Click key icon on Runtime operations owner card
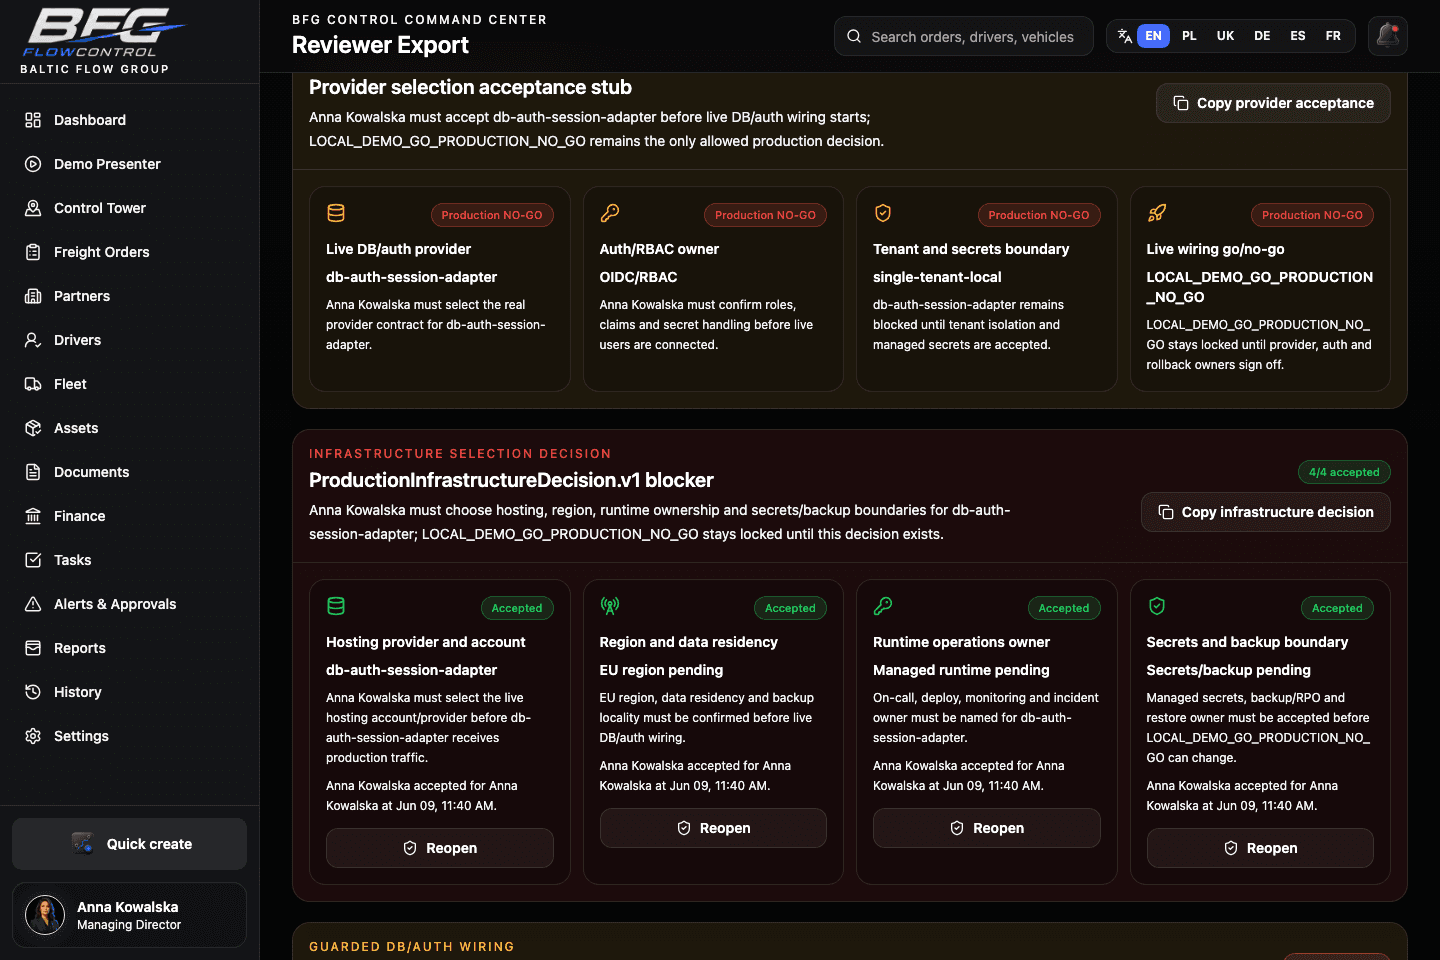 tap(883, 606)
